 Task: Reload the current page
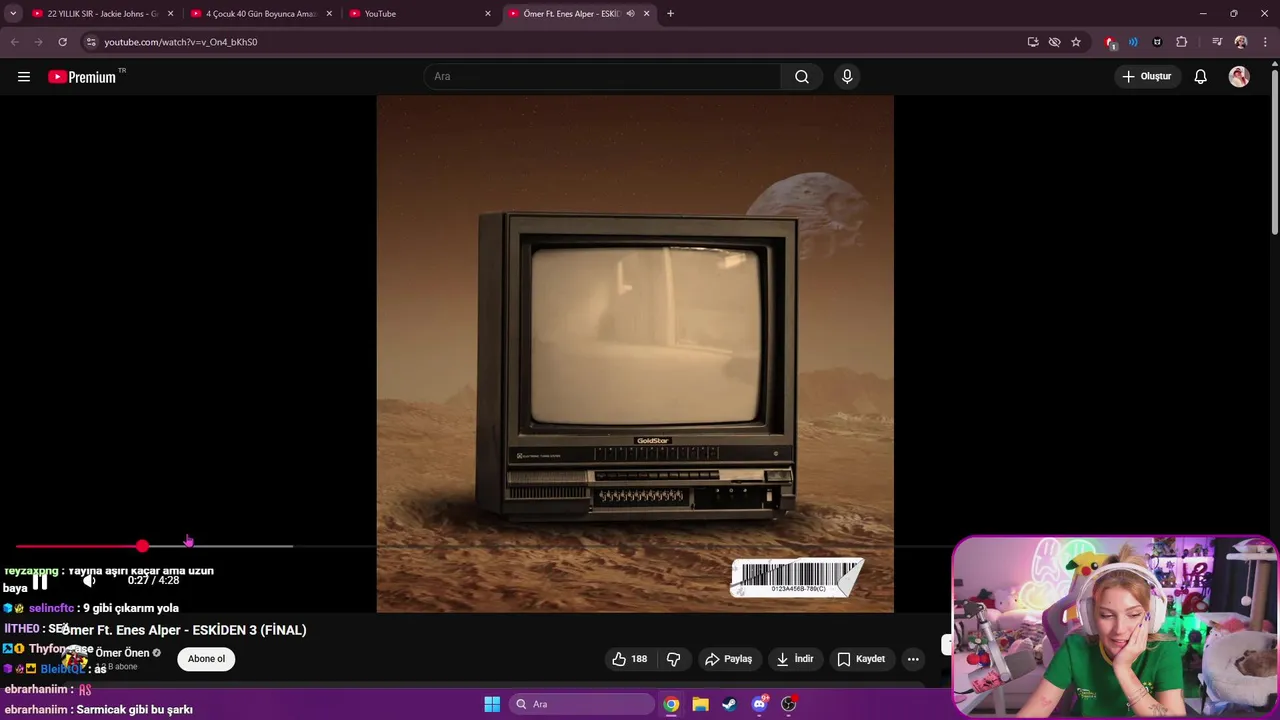(x=62, y=42)
